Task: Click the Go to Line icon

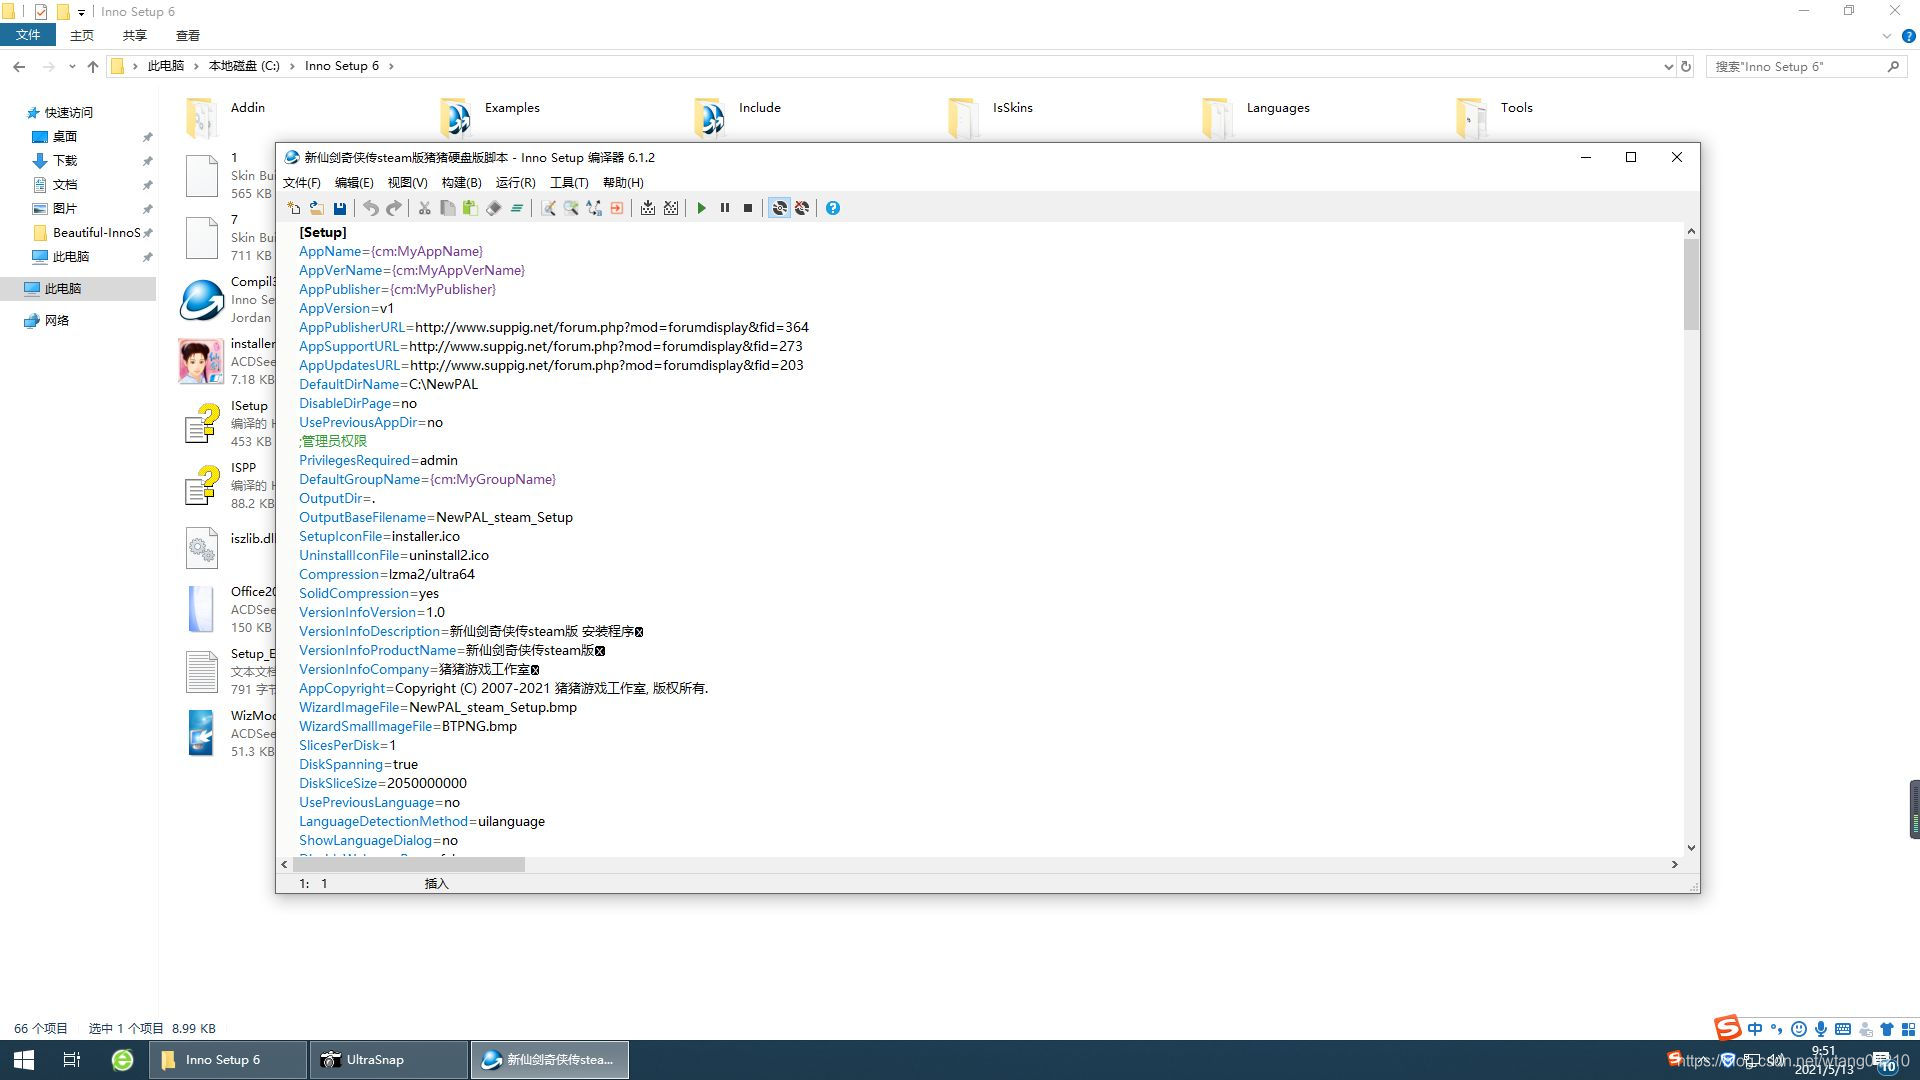Action: (x=617, y=208)
